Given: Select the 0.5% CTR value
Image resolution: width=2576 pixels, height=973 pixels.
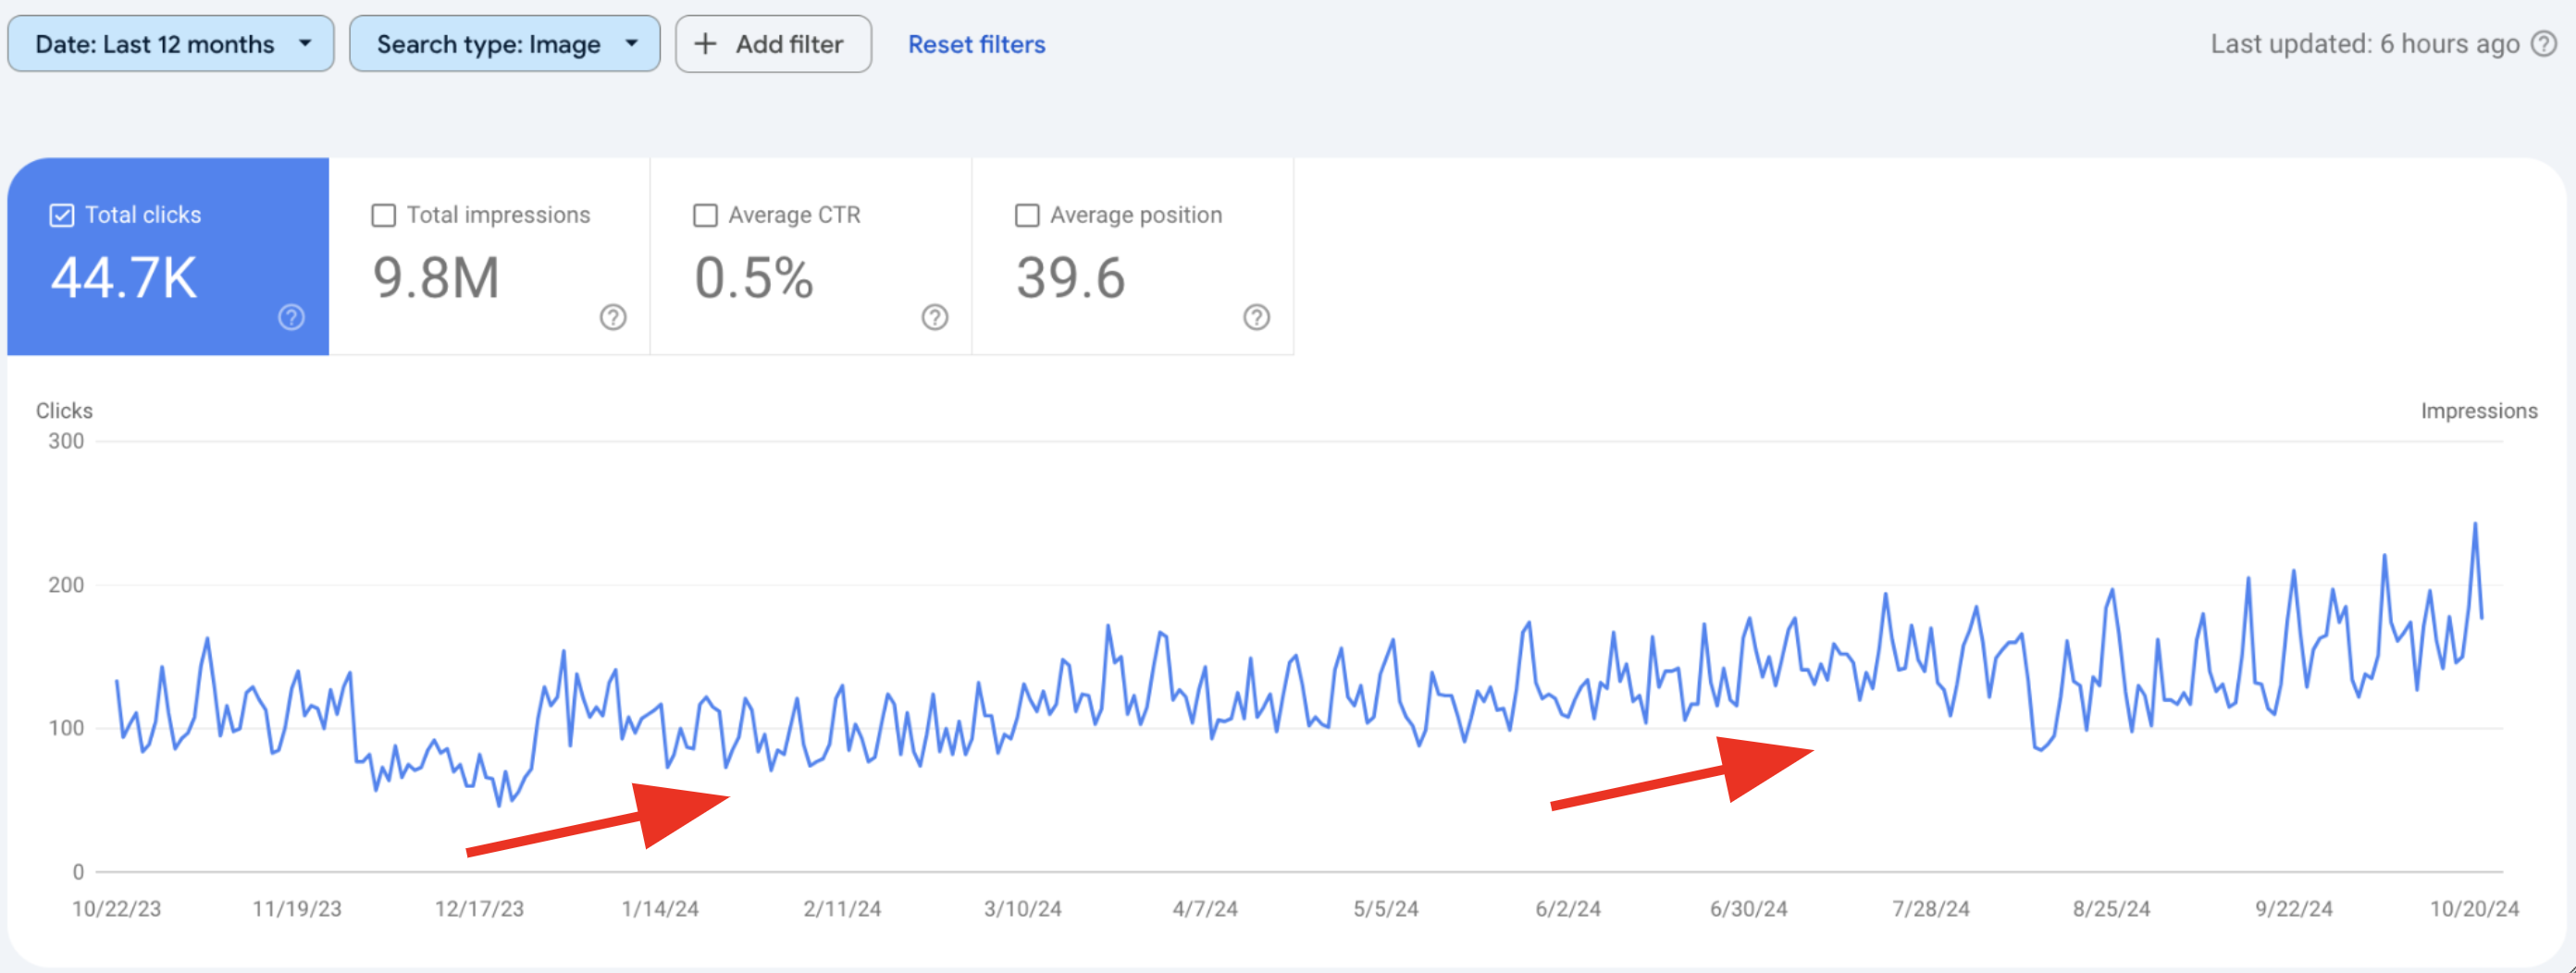Looking at the screenshot, I should [x=754, y=278].
